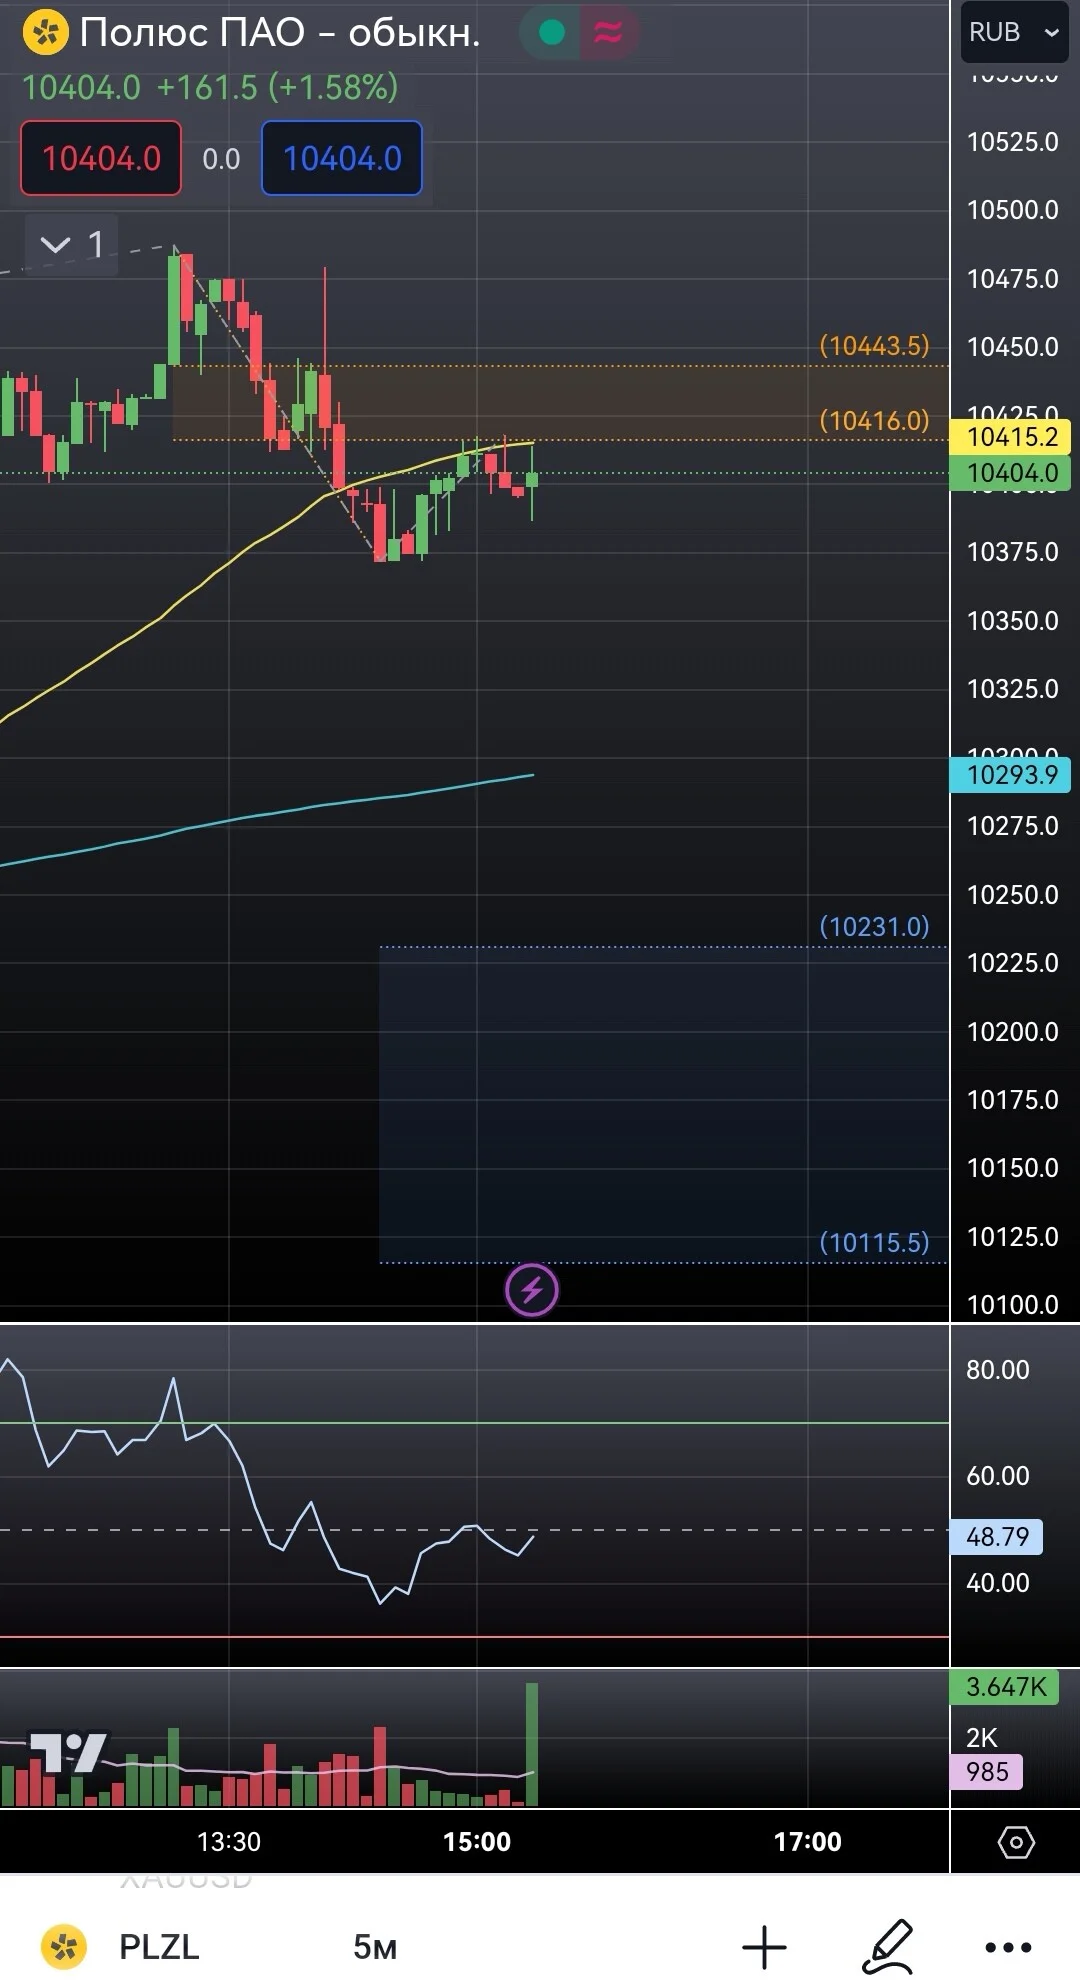1080x1983 pixels.
Task: Open the three-dots more menu
Action: tap(1008, 1947)
